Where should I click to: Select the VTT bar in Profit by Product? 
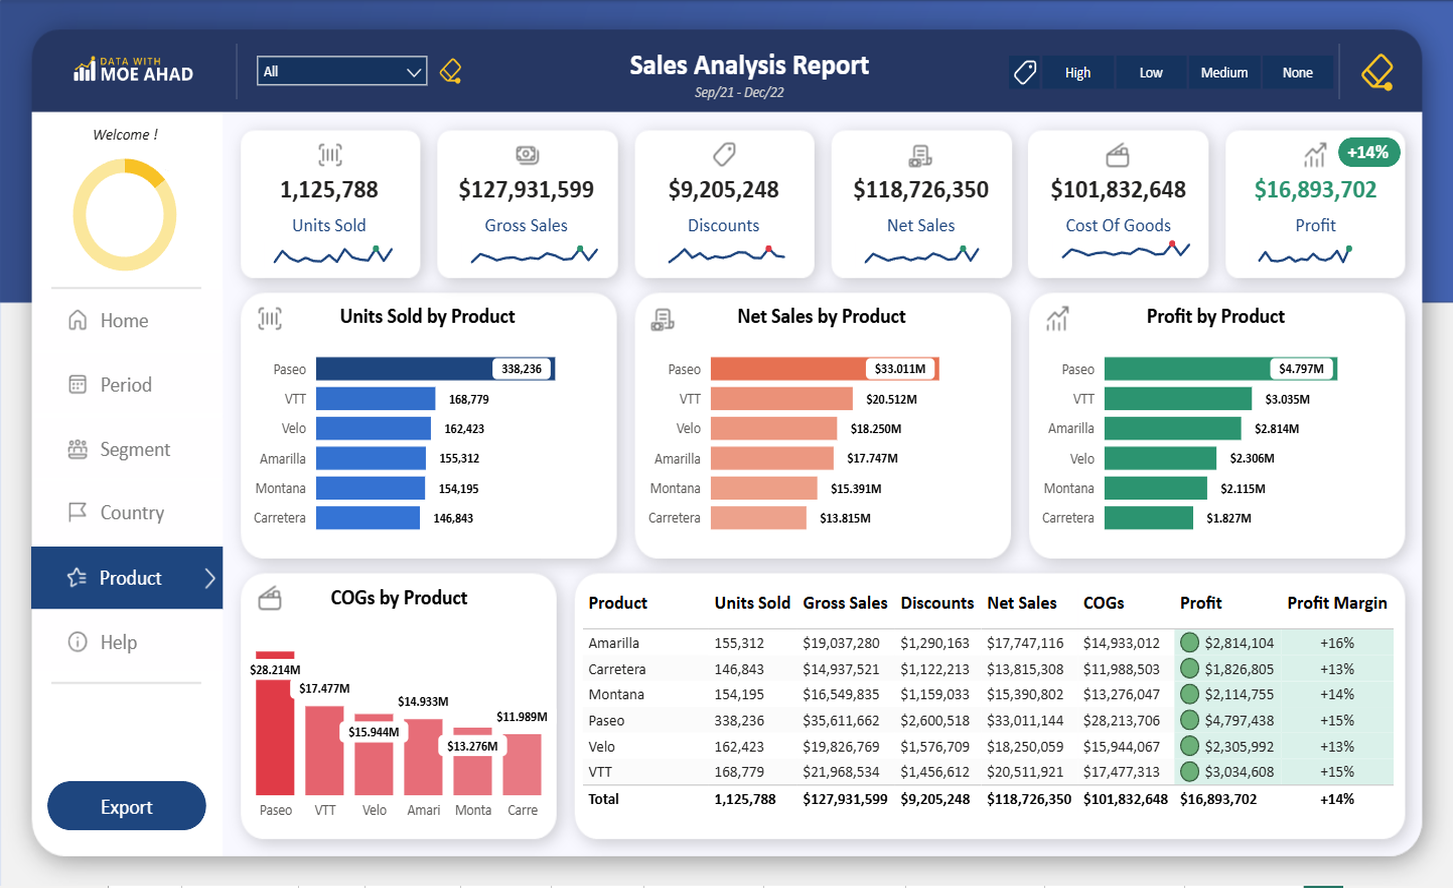tap(1178, 399)
